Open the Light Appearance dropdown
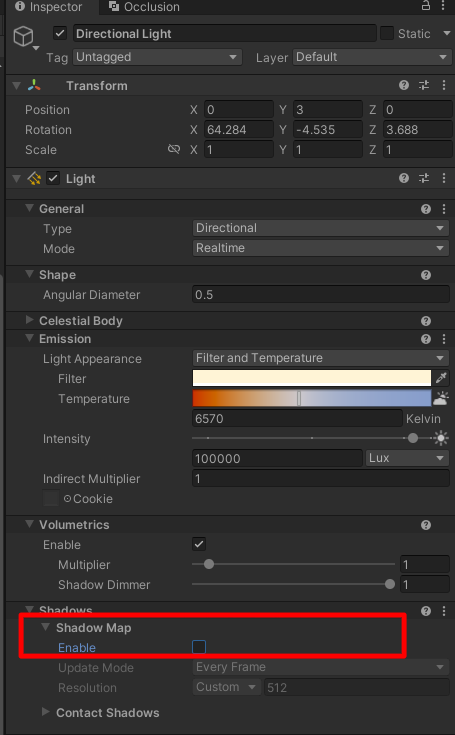The image size is (455, 735). click(x=321, y=358)
